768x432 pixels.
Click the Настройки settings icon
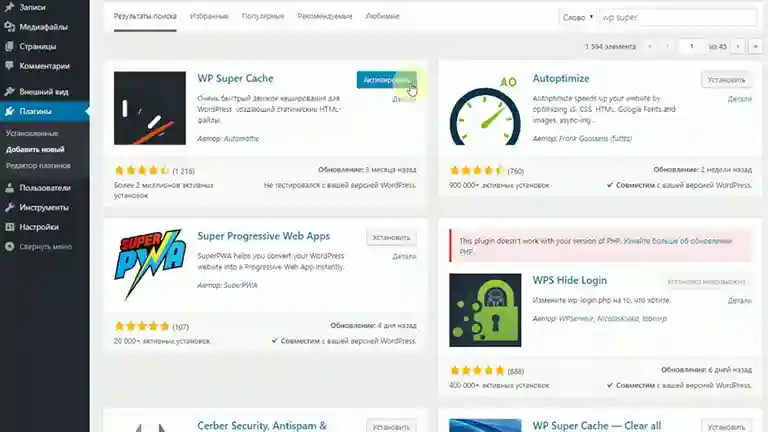click(x=9, y=227)
